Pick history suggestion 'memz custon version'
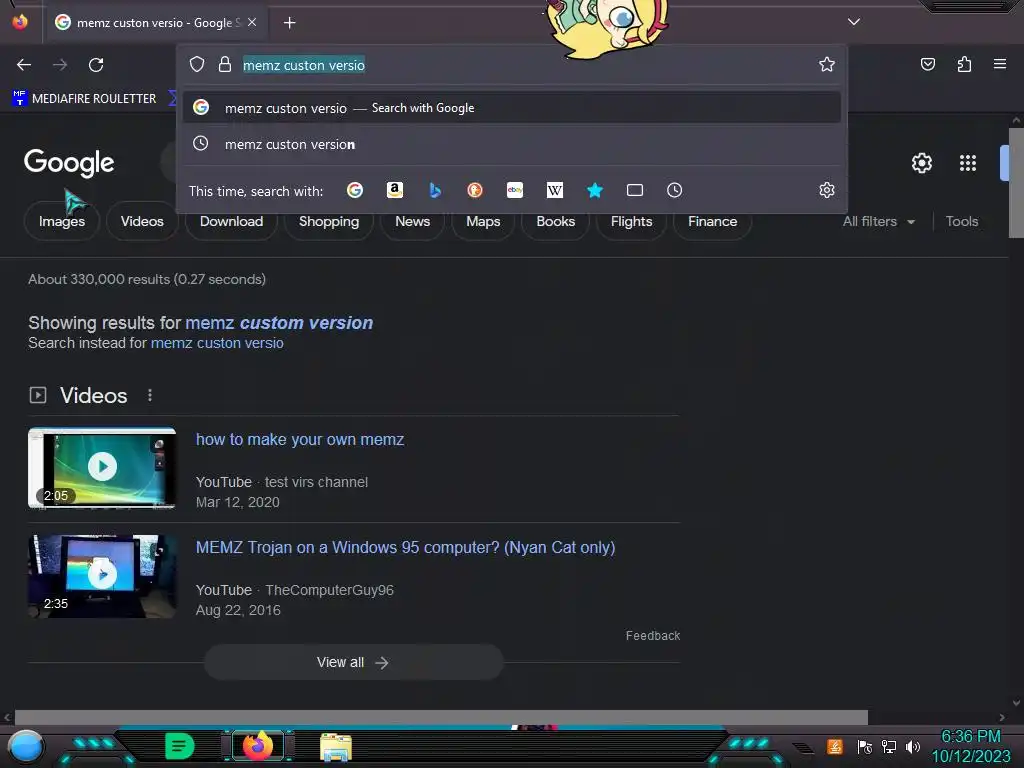This screenshot has width=1024, height=768. pyautogui.click(x=512, y=144)
